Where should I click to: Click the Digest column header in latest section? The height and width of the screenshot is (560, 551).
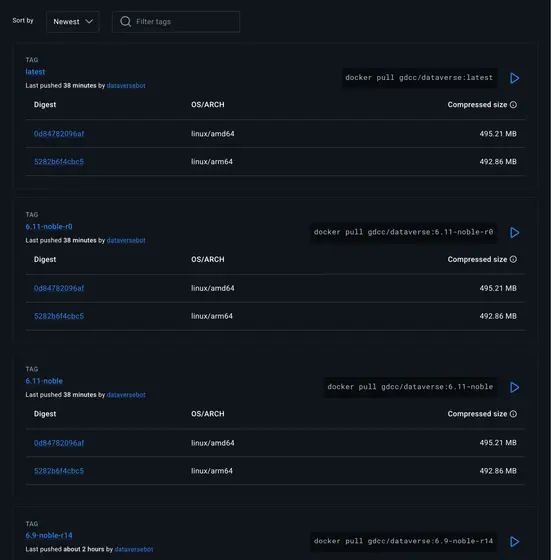[x=45, y=105]
